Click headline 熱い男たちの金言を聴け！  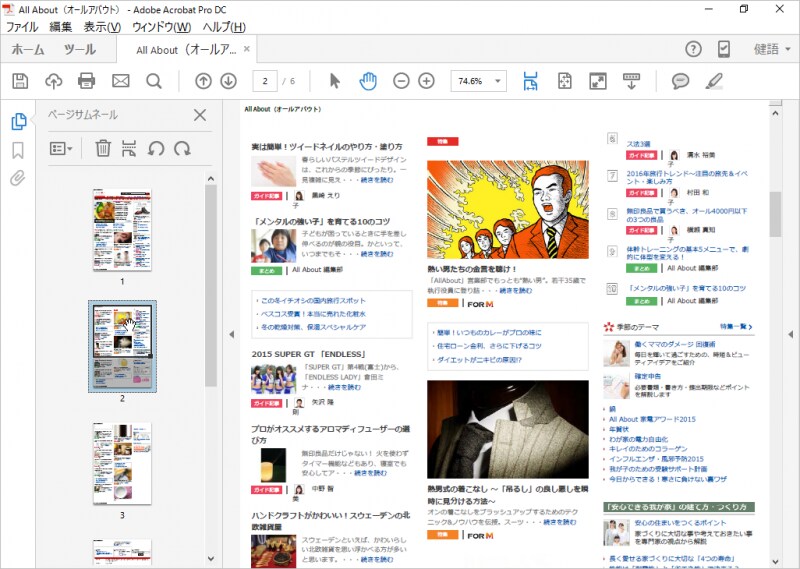(472, 268)
